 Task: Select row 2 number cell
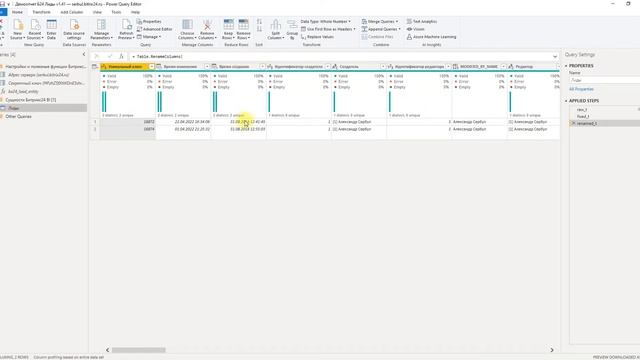pos(95,129)
